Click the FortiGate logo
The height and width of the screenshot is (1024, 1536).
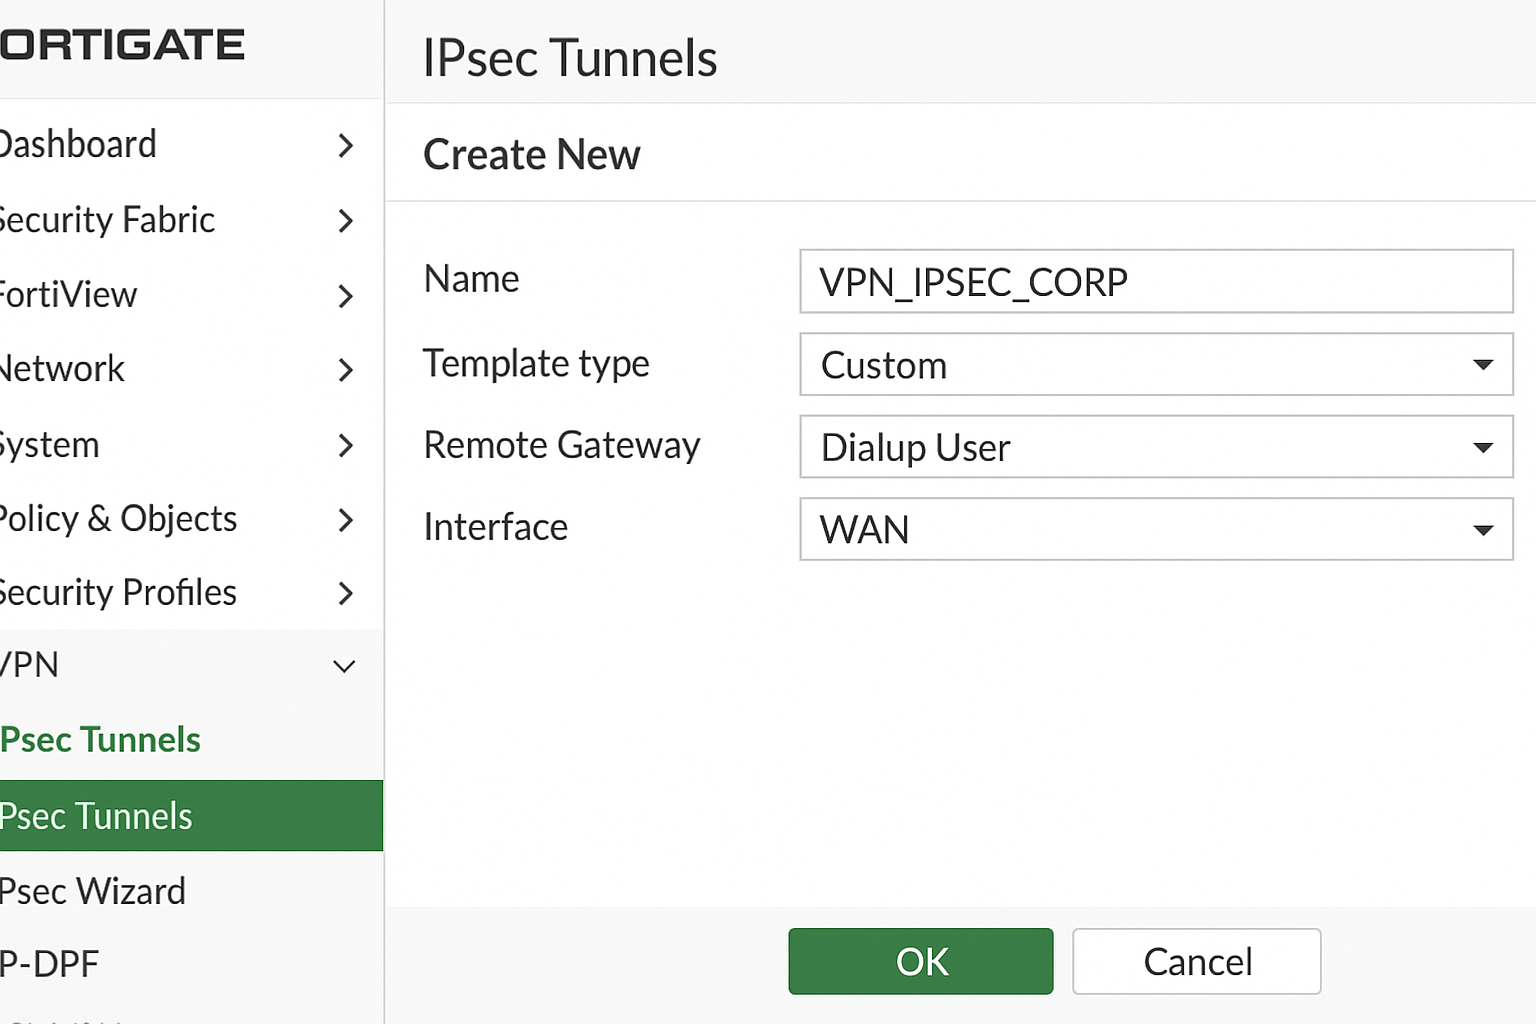pyautogui.click(x=122, y=45)
